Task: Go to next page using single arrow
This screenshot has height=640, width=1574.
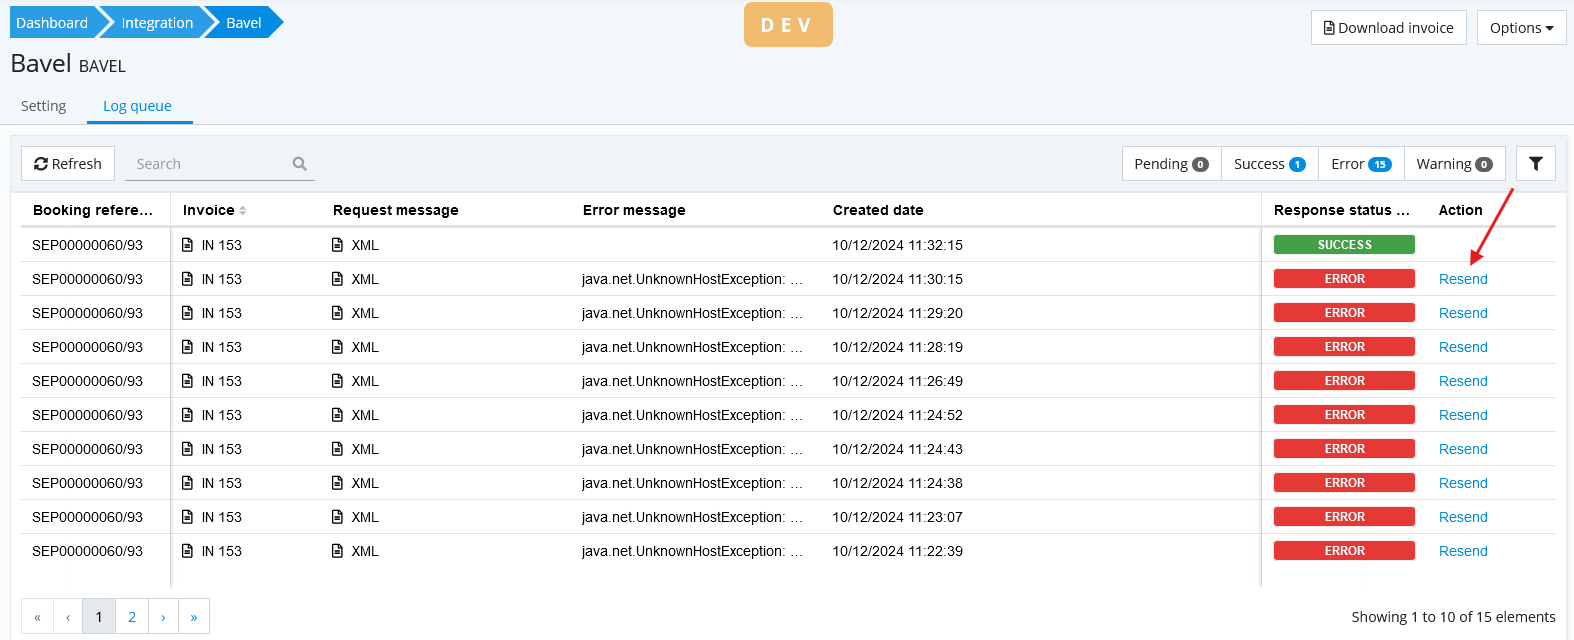Action: [163, 617]
